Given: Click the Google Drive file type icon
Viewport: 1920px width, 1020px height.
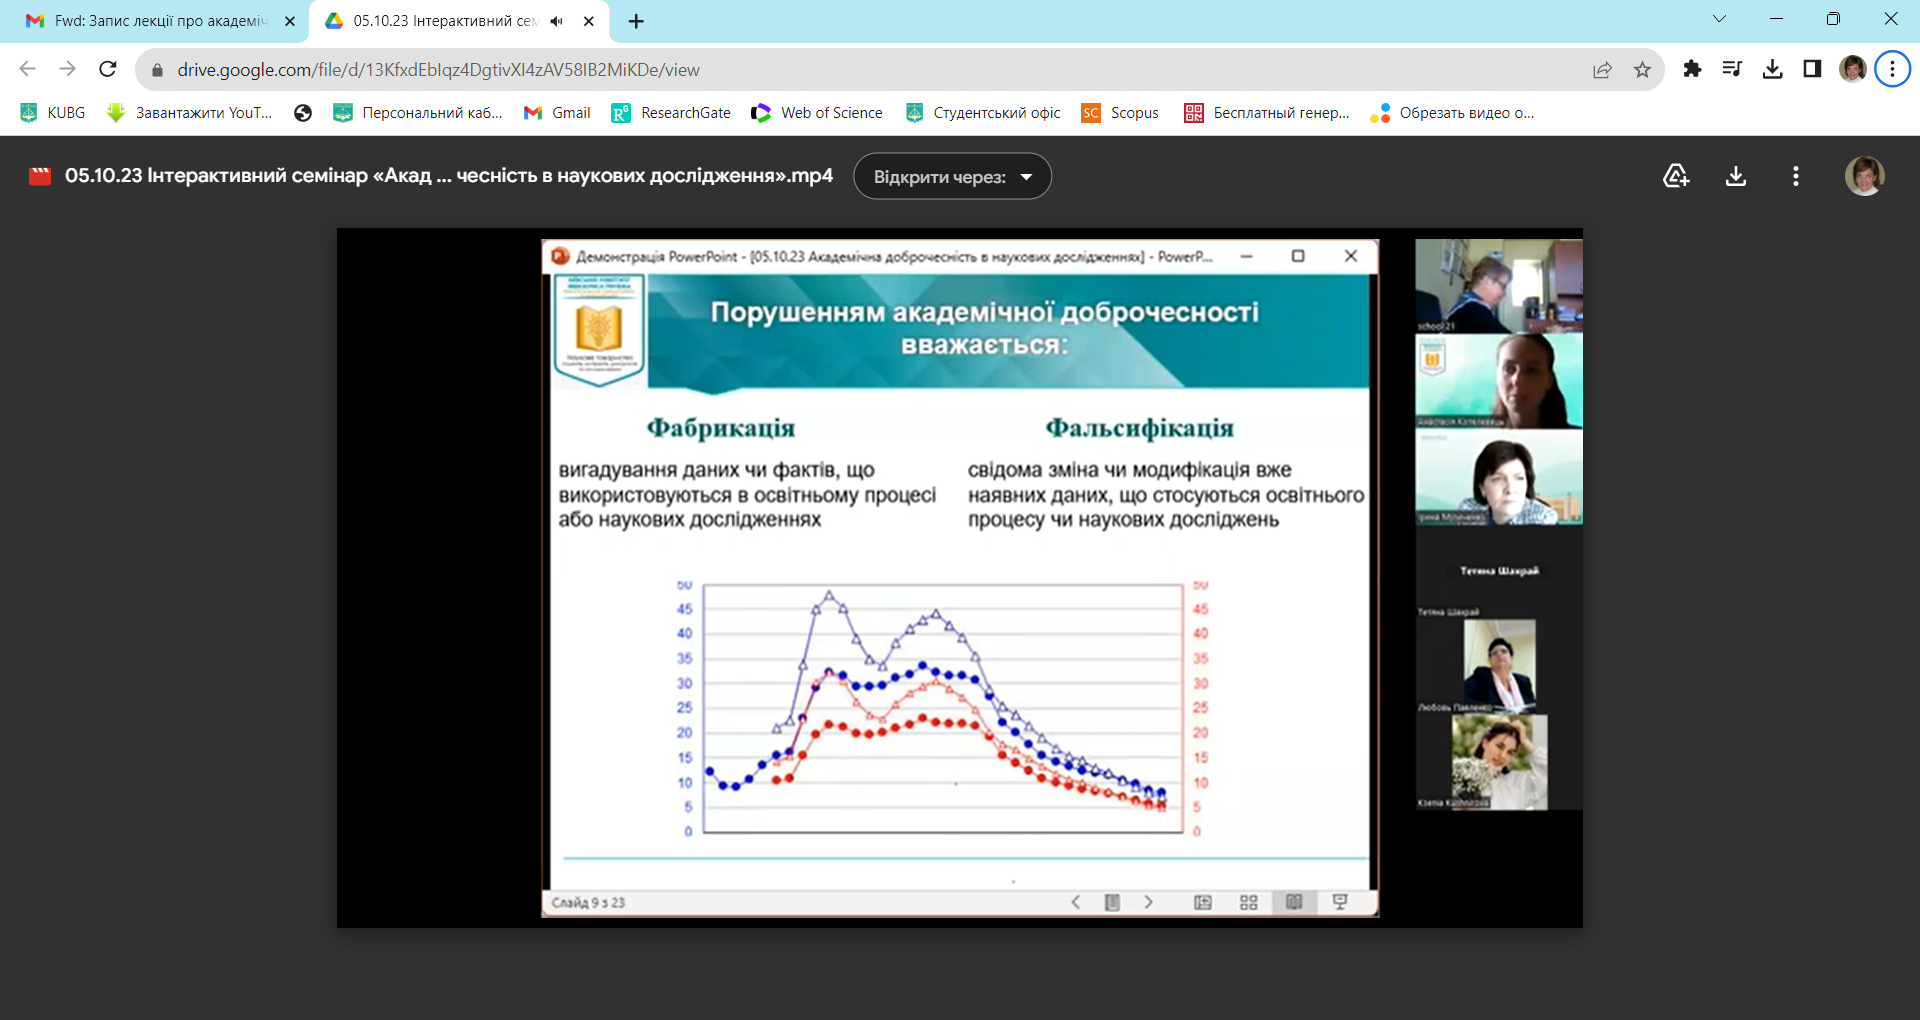Looking at the screenshot, I should (x=39, y=175).
